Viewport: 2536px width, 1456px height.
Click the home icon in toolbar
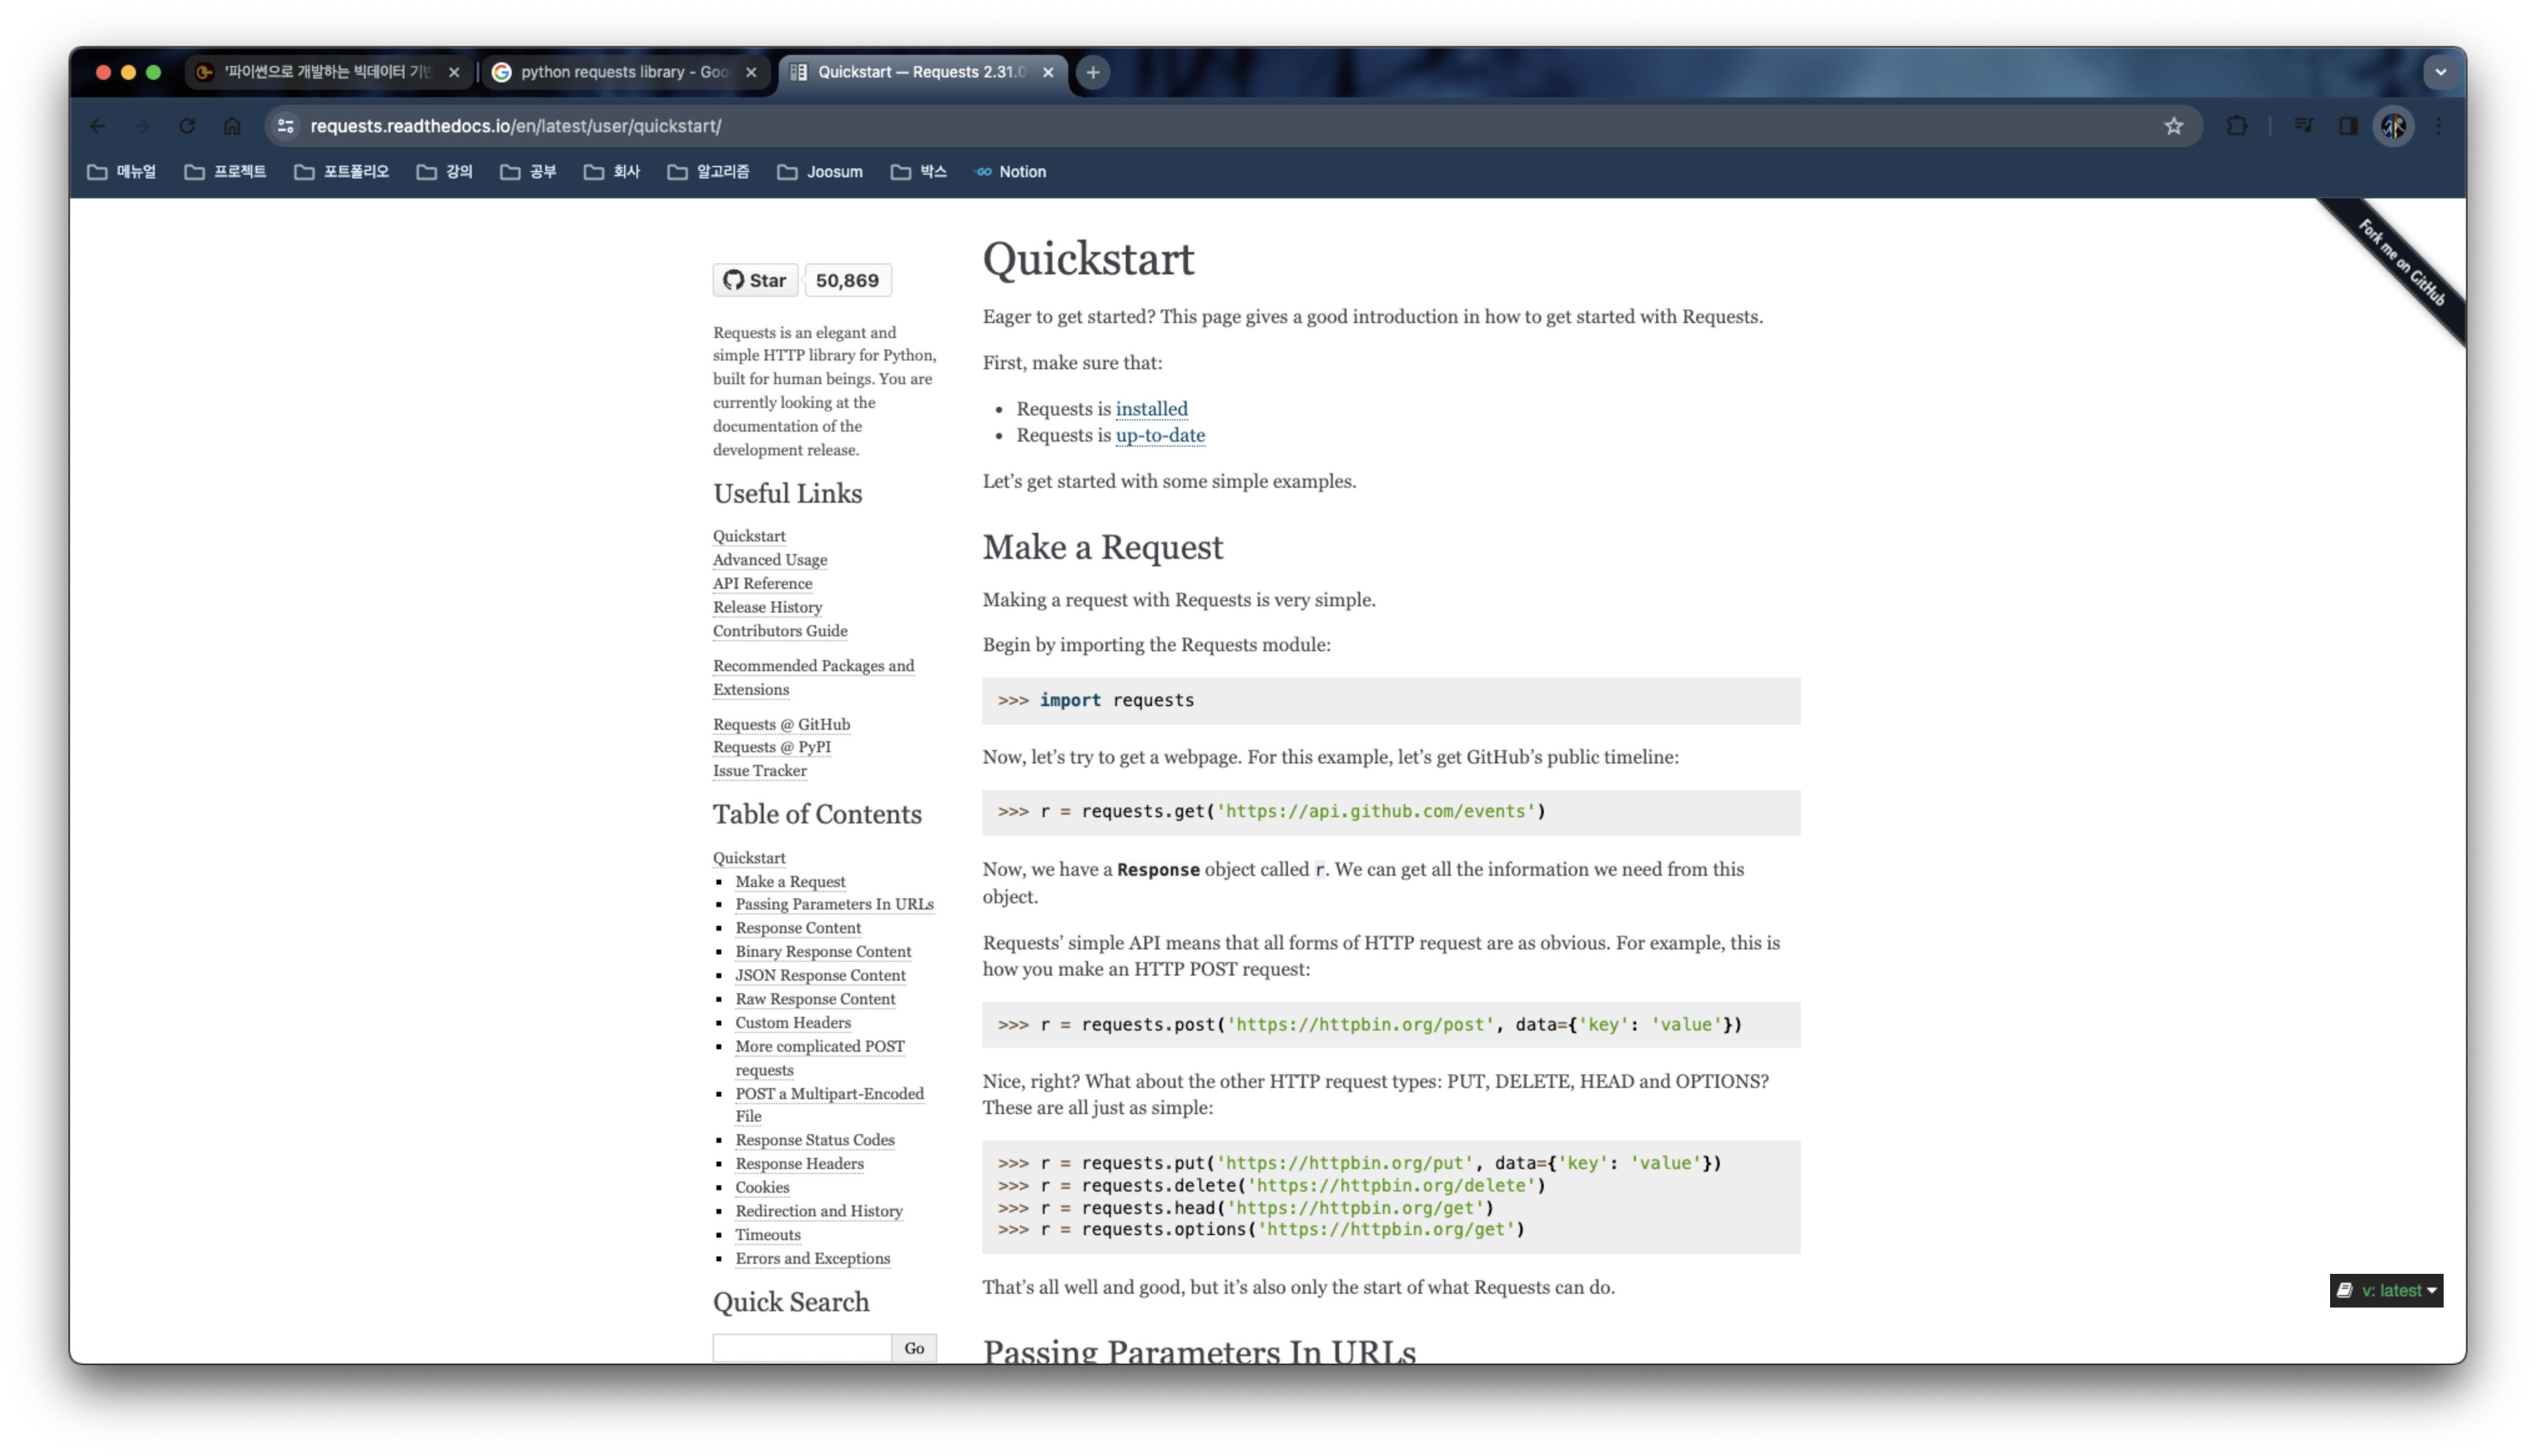[232, 126]
